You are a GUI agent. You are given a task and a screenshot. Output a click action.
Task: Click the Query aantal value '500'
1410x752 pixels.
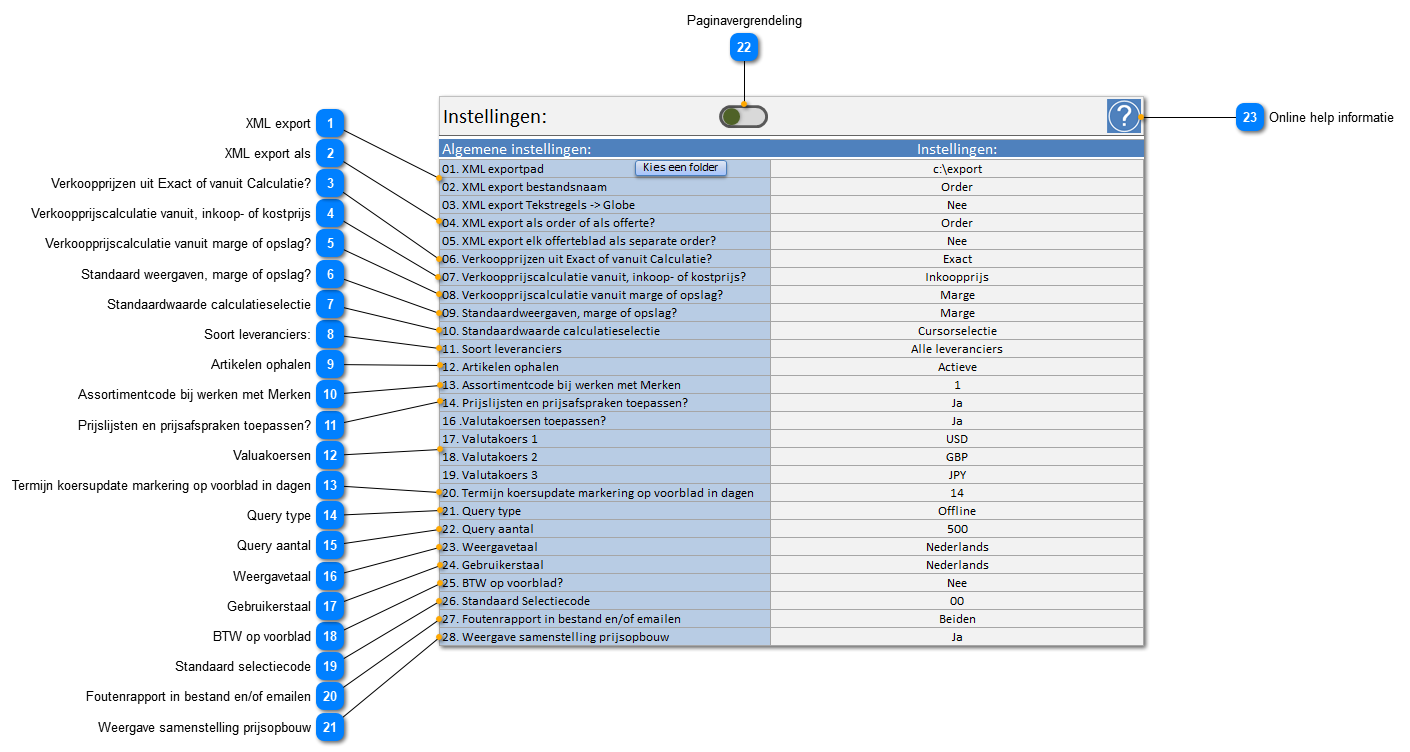[957, 529]
